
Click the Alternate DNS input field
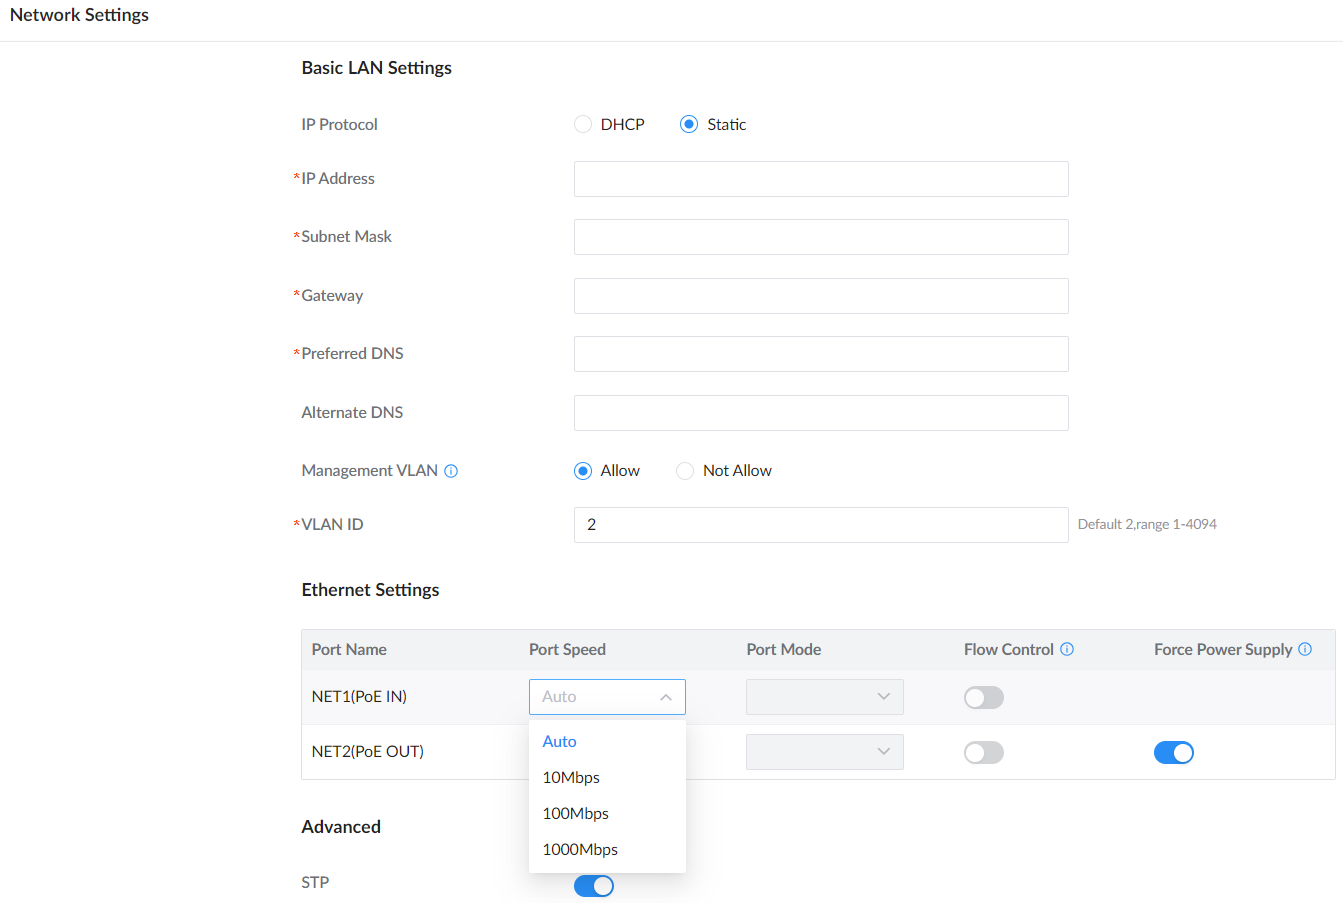coord(821,413)
